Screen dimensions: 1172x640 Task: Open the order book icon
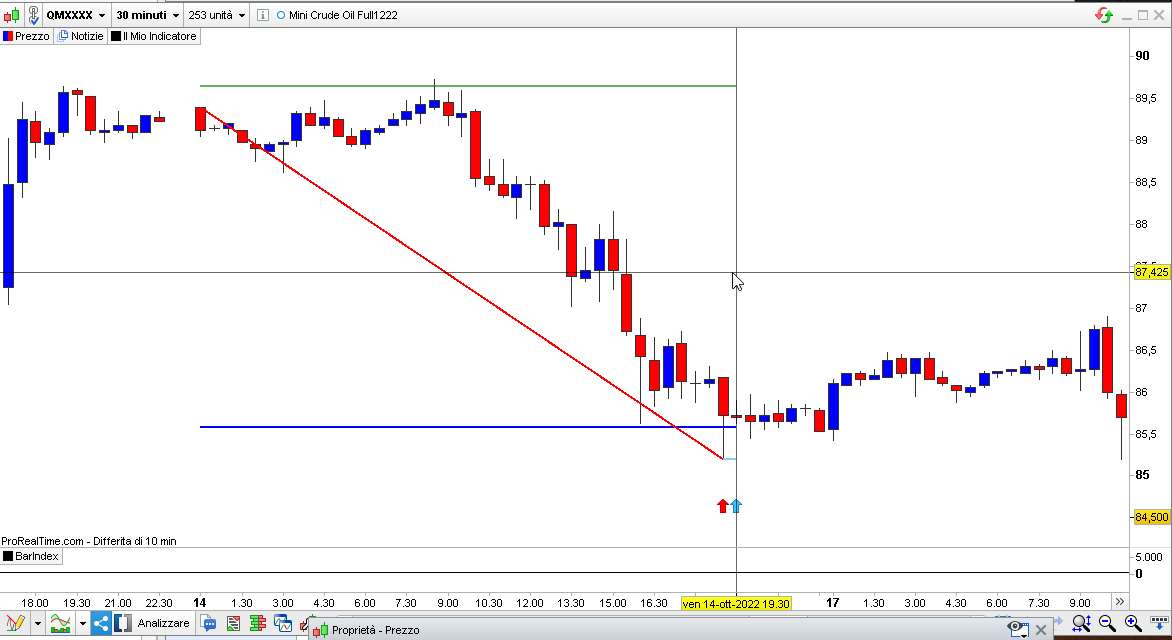pos(258,623)
